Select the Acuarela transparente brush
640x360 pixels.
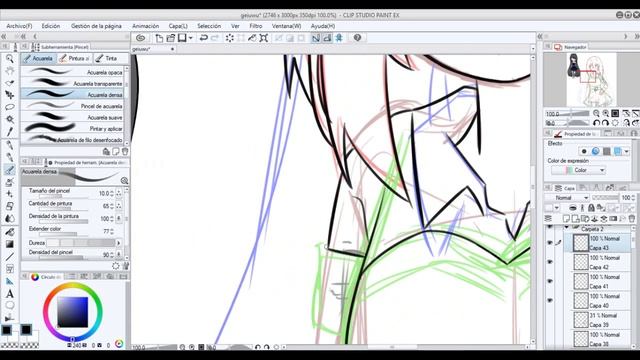click(72, 83)
